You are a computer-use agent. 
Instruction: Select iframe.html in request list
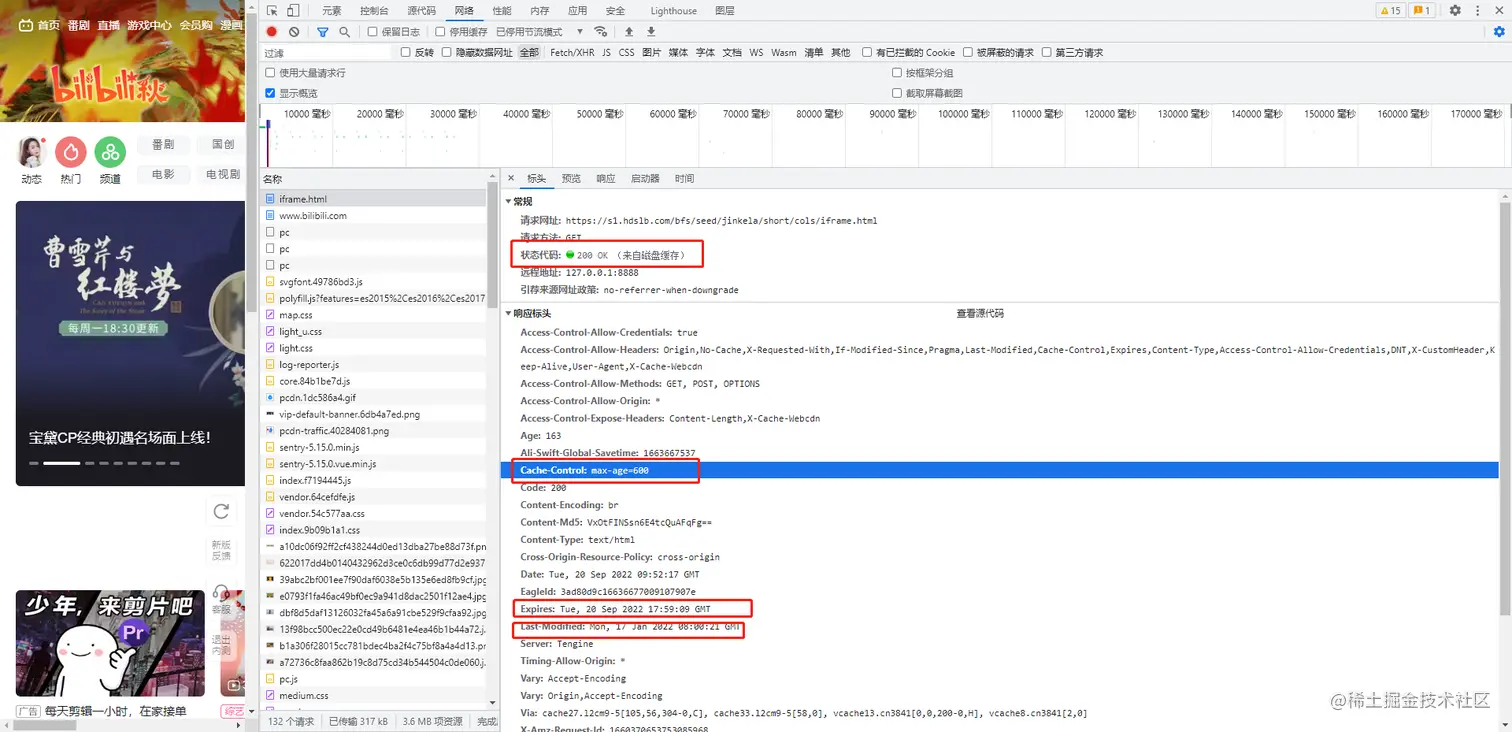(x=374, y=199)
